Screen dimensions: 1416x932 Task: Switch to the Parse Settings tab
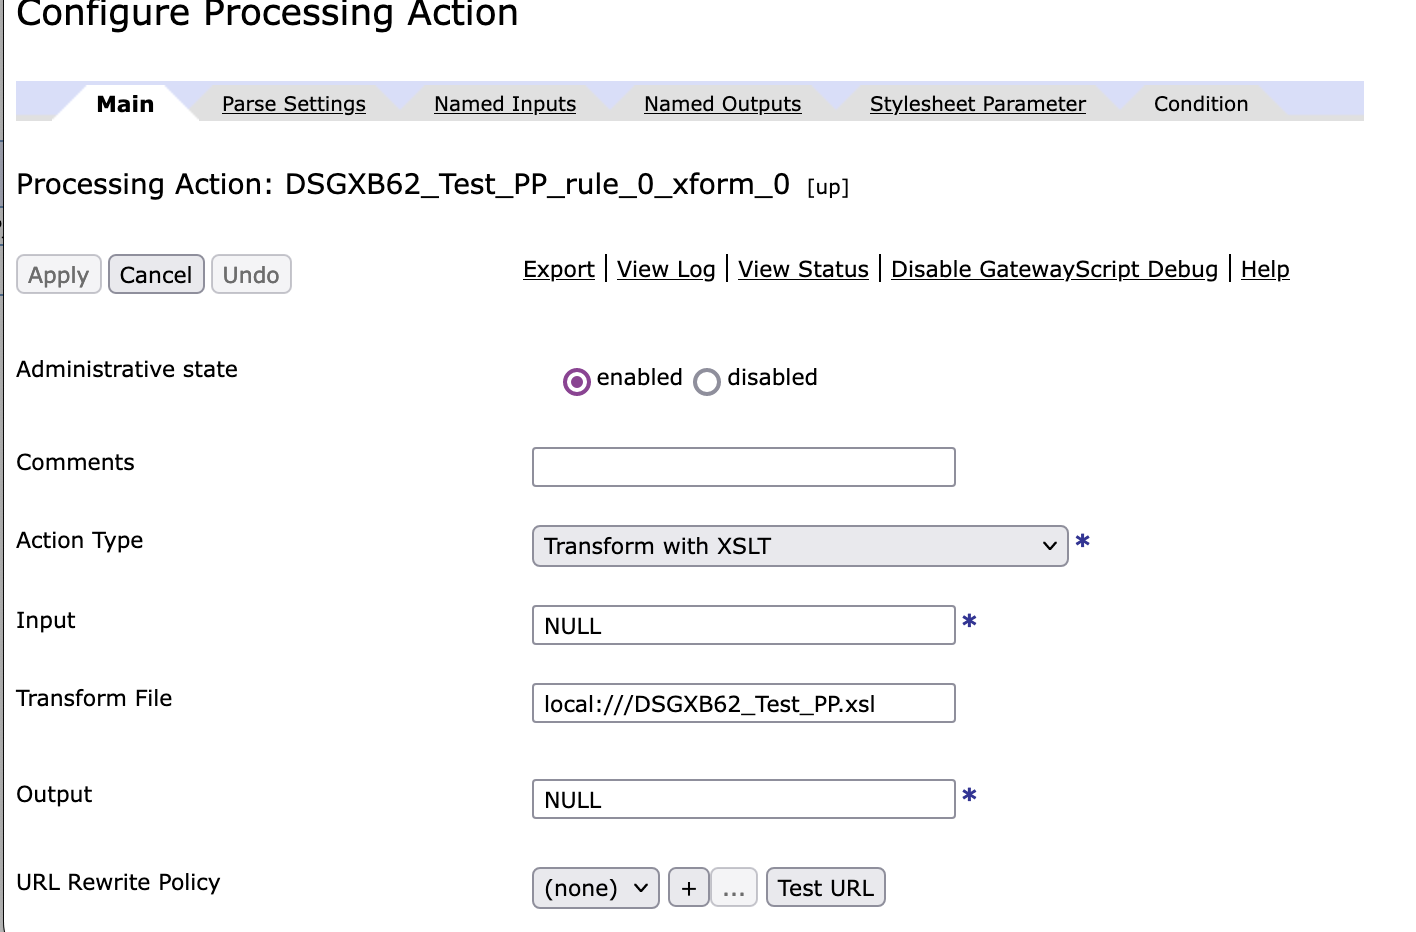pyautogui.click(x=294, y=104)
